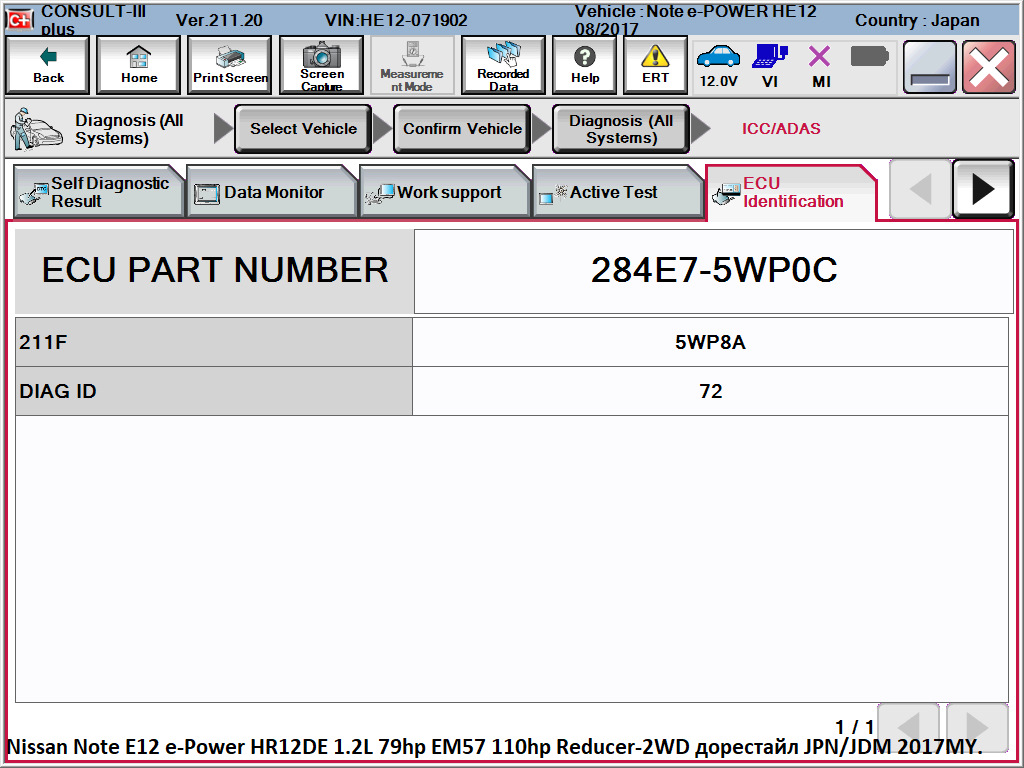Select the ECU Identification tab

tap(792, 193)
